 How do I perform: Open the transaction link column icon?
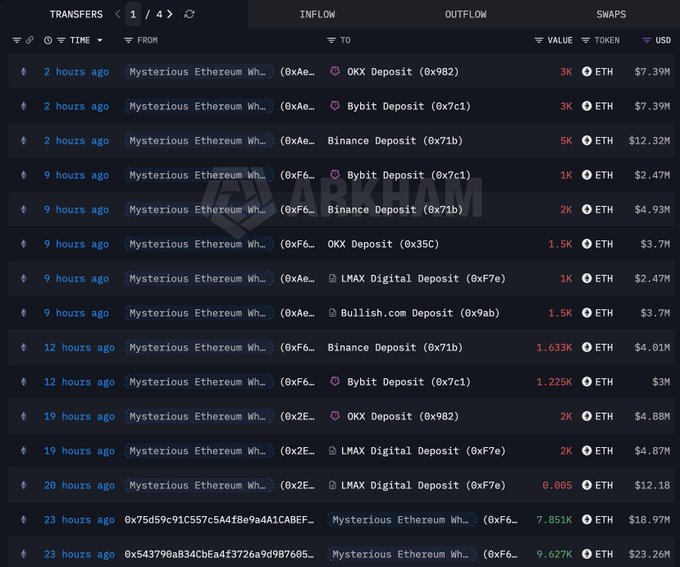pos(29,40)
